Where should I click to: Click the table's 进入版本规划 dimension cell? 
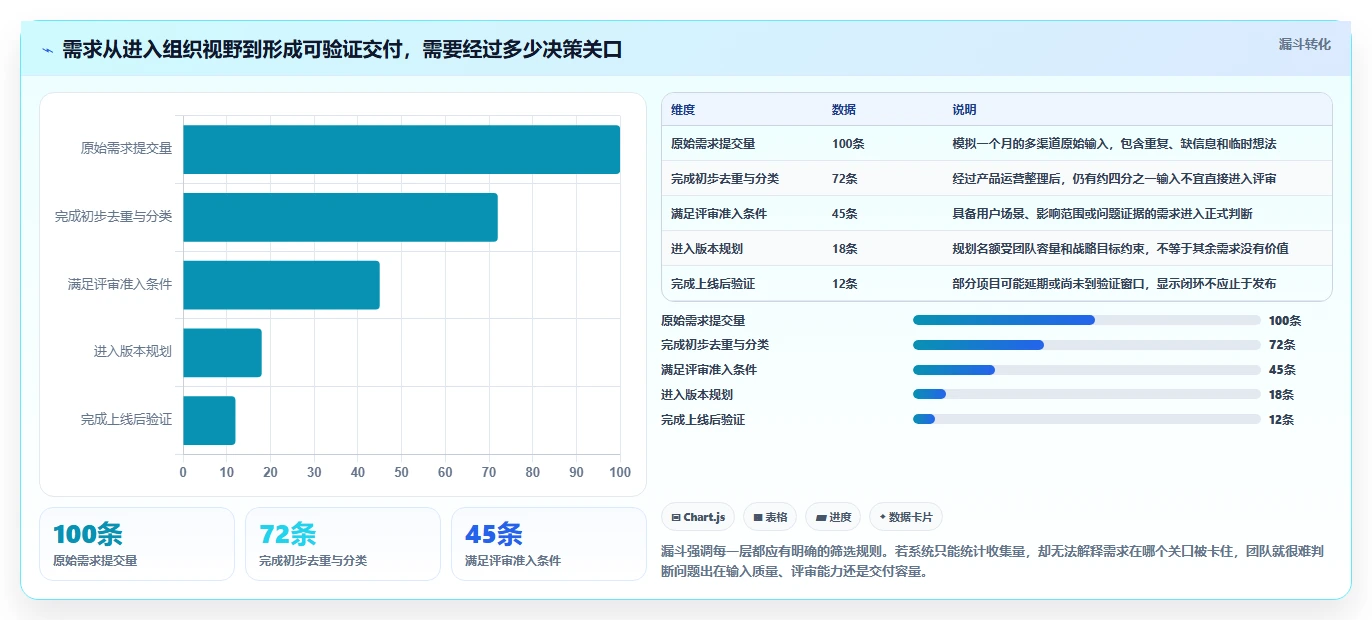click(x=707, y=249)
